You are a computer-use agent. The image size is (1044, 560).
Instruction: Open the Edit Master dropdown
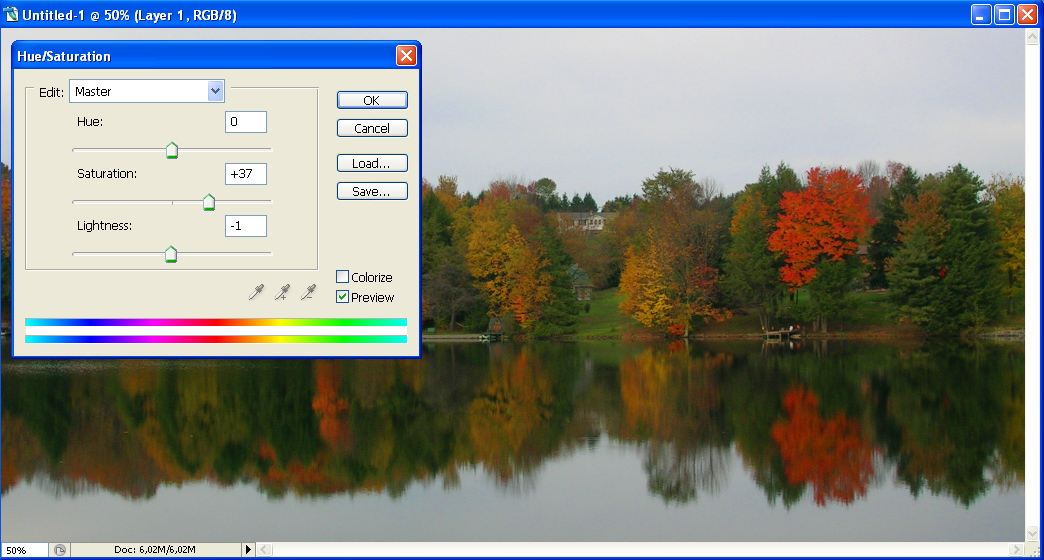(x=215, y=91)
